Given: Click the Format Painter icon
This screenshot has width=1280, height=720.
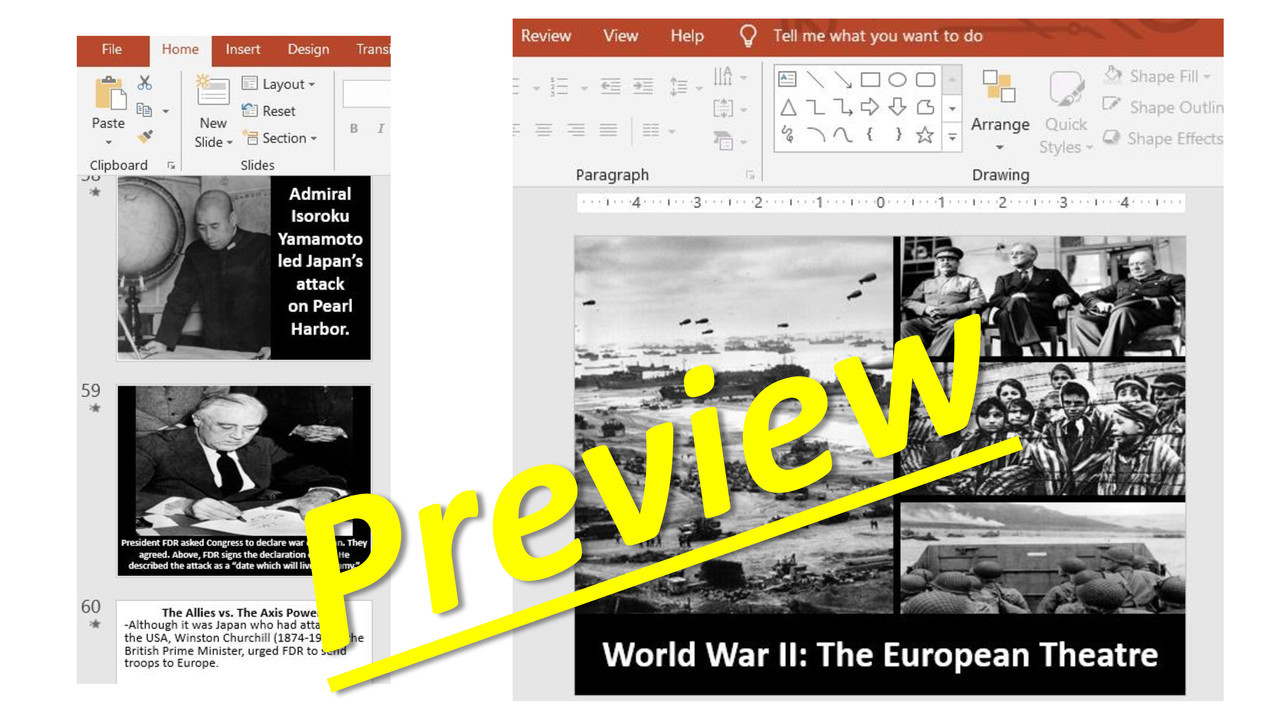Looking at the screenshot, I should coord(146,136).
